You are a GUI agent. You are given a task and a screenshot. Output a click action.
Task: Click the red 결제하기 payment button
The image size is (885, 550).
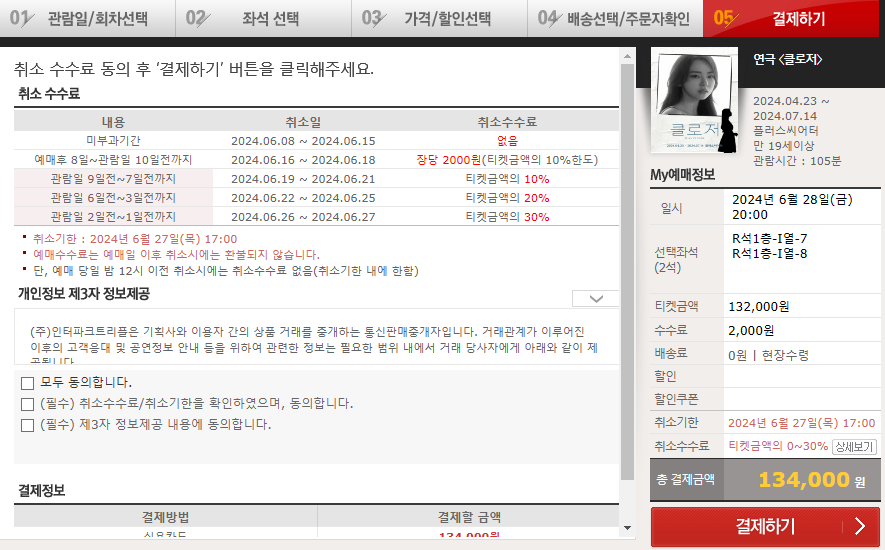coord(765,526)
